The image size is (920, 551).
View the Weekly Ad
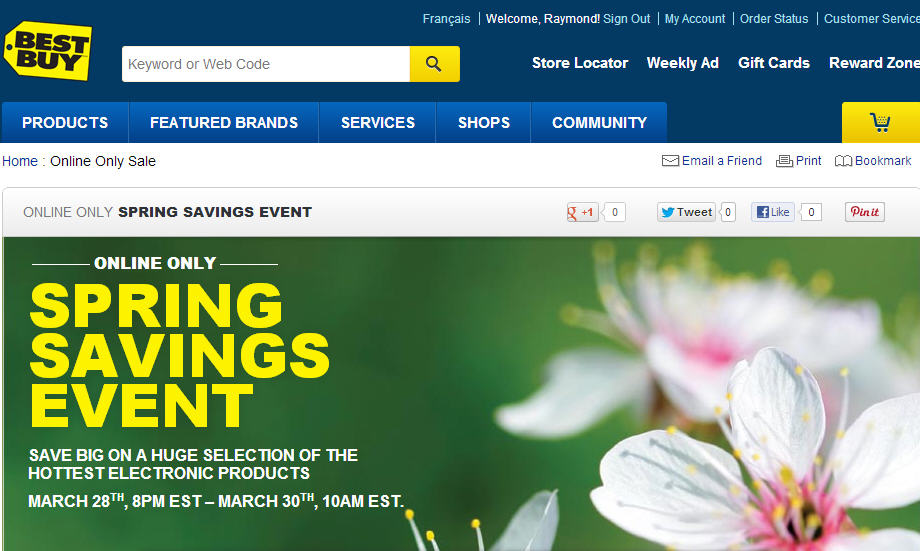pos(682,63)
